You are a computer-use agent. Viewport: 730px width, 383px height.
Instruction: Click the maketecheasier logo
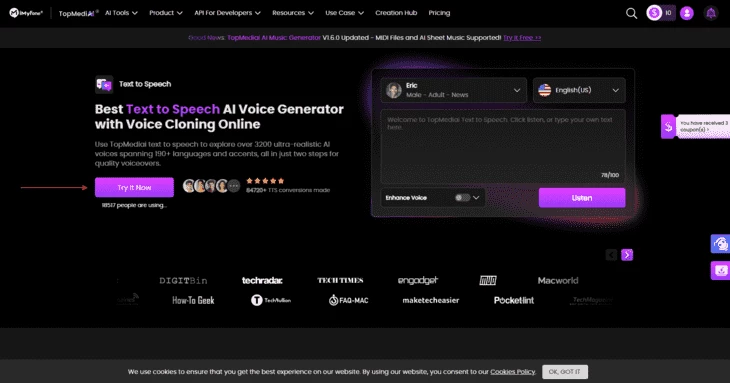point(431,301)
